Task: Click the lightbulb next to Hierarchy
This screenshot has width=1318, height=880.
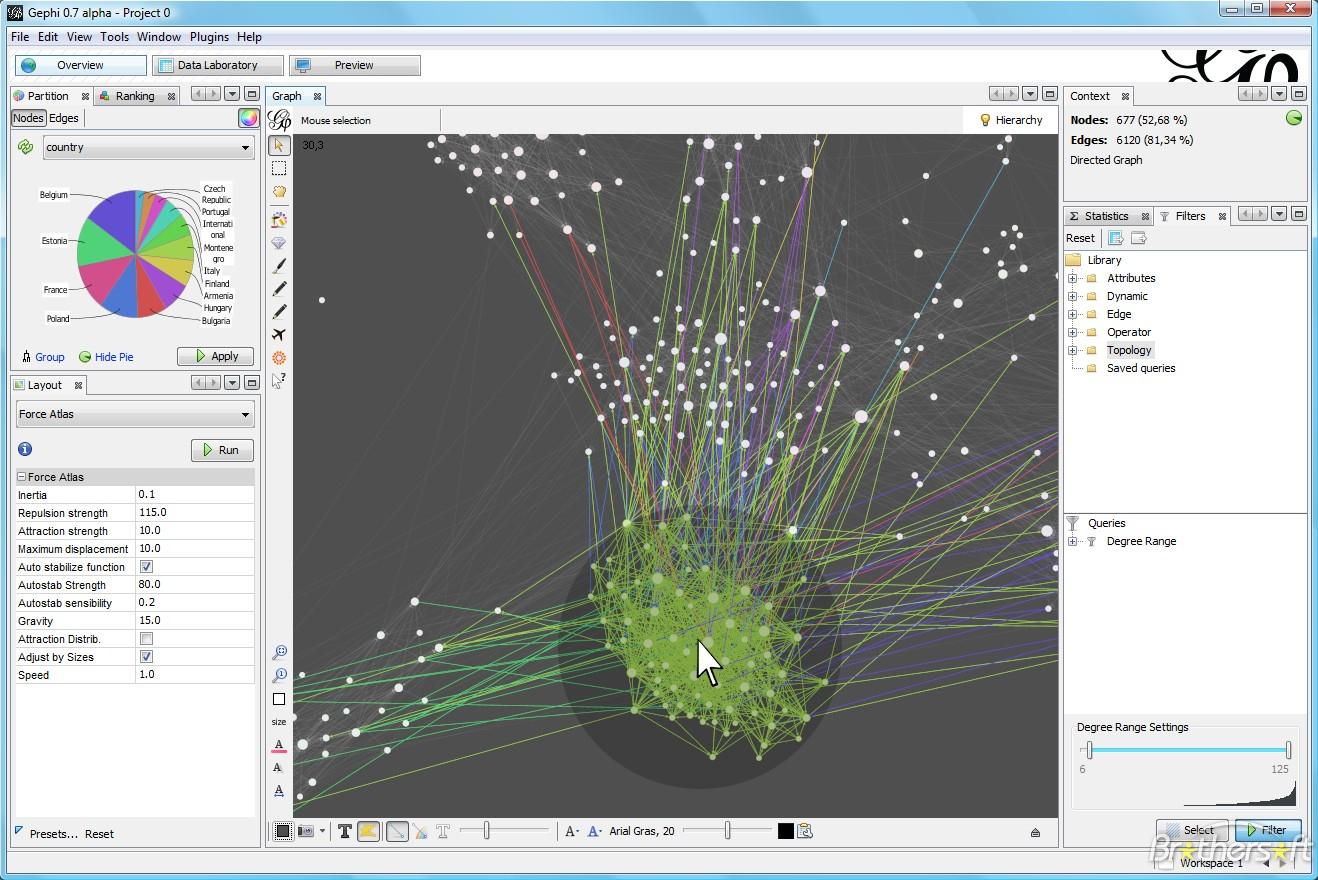Action: point(985,120)
